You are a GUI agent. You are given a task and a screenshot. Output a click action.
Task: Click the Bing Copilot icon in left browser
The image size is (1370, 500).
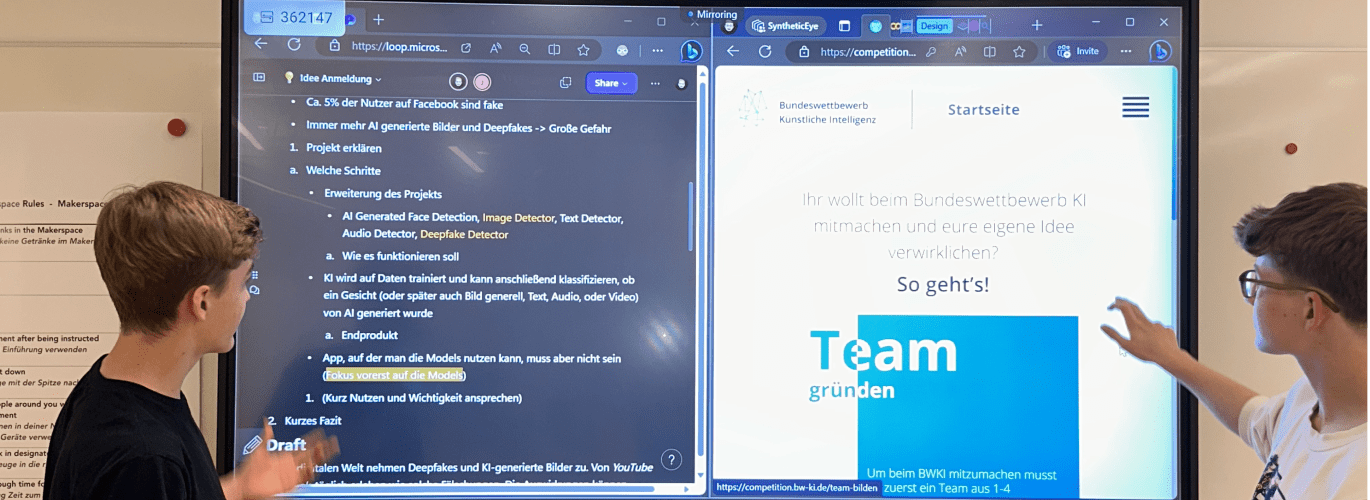pos(690,51)
